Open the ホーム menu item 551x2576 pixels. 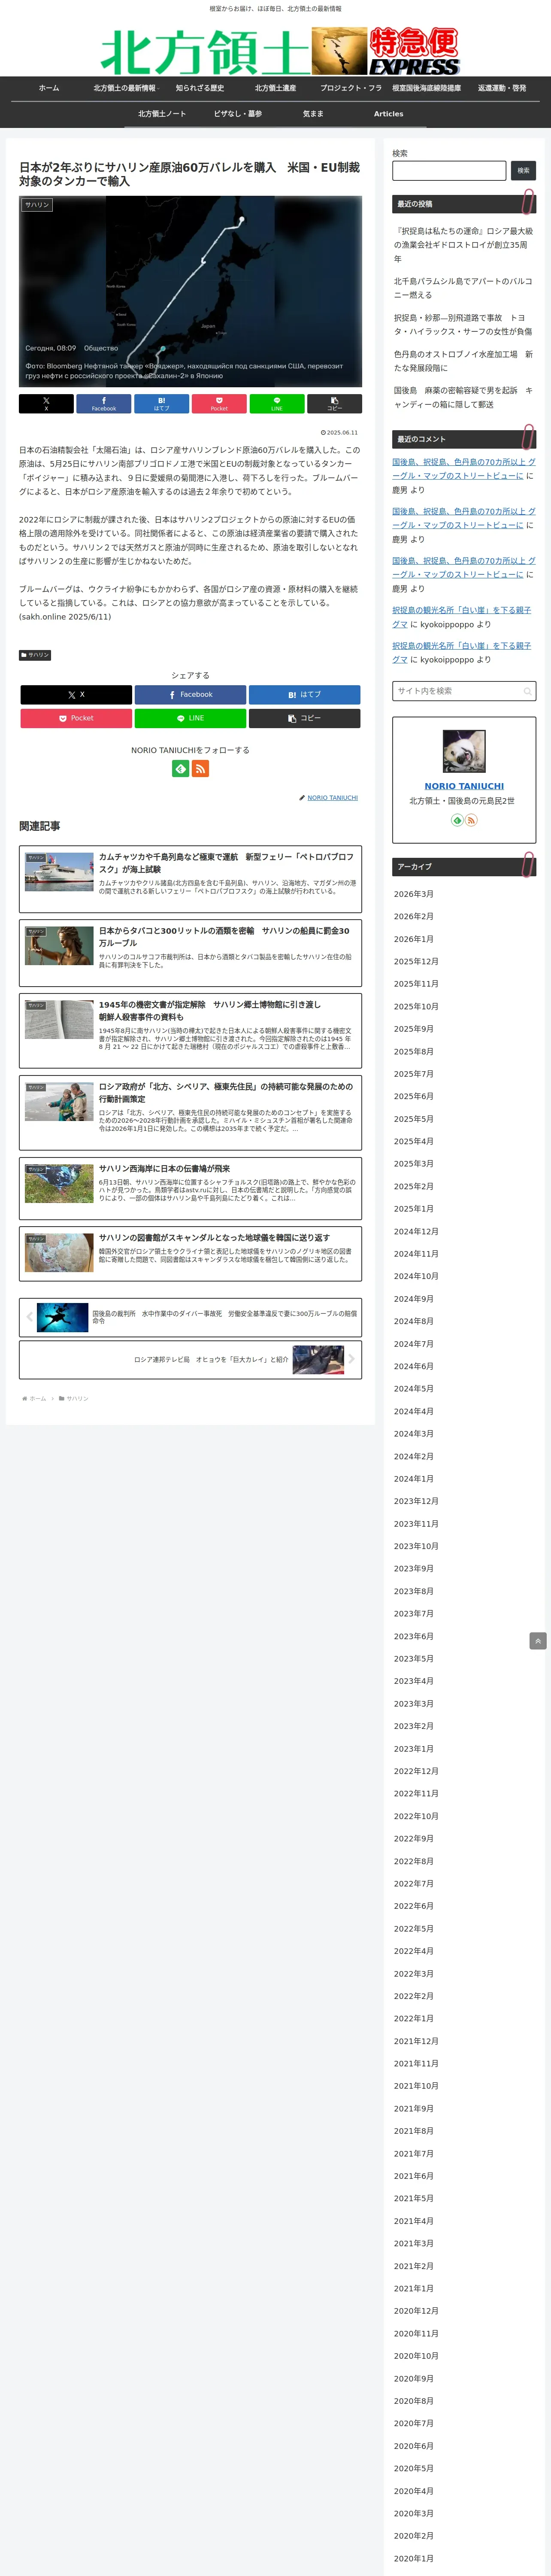coord(49,88)
